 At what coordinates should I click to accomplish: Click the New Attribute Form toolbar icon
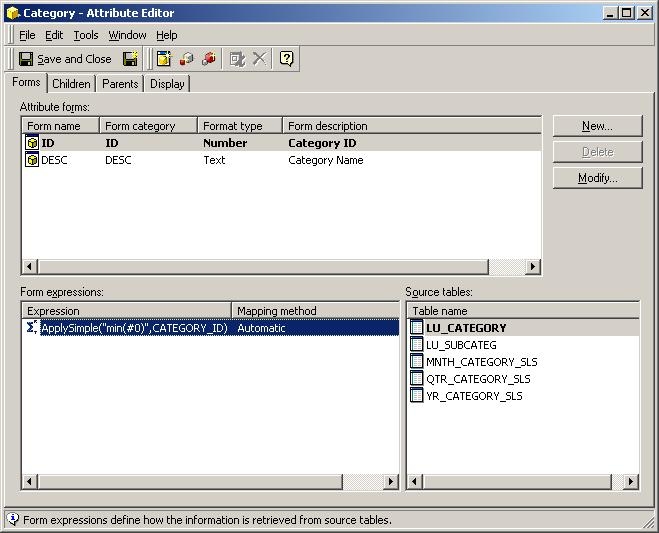click(x=164, y=59)
